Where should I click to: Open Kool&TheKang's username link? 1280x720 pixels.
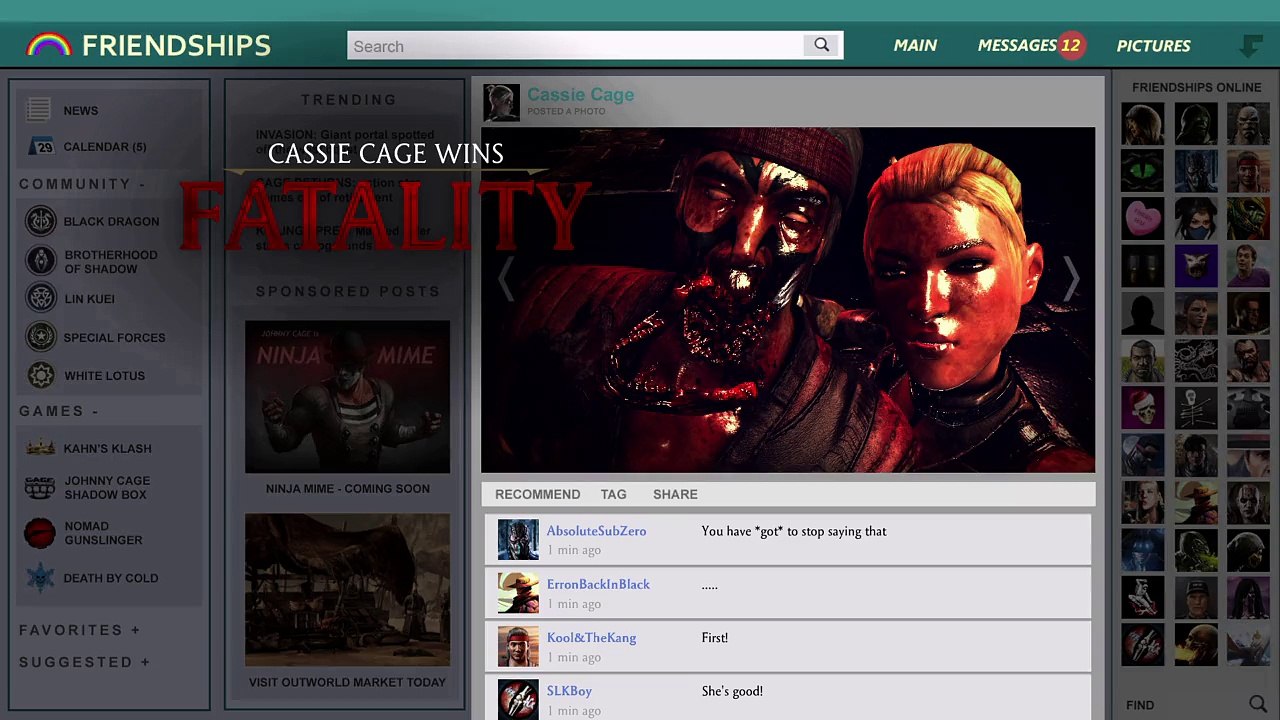pyautogui.click(x=591, y=637)
